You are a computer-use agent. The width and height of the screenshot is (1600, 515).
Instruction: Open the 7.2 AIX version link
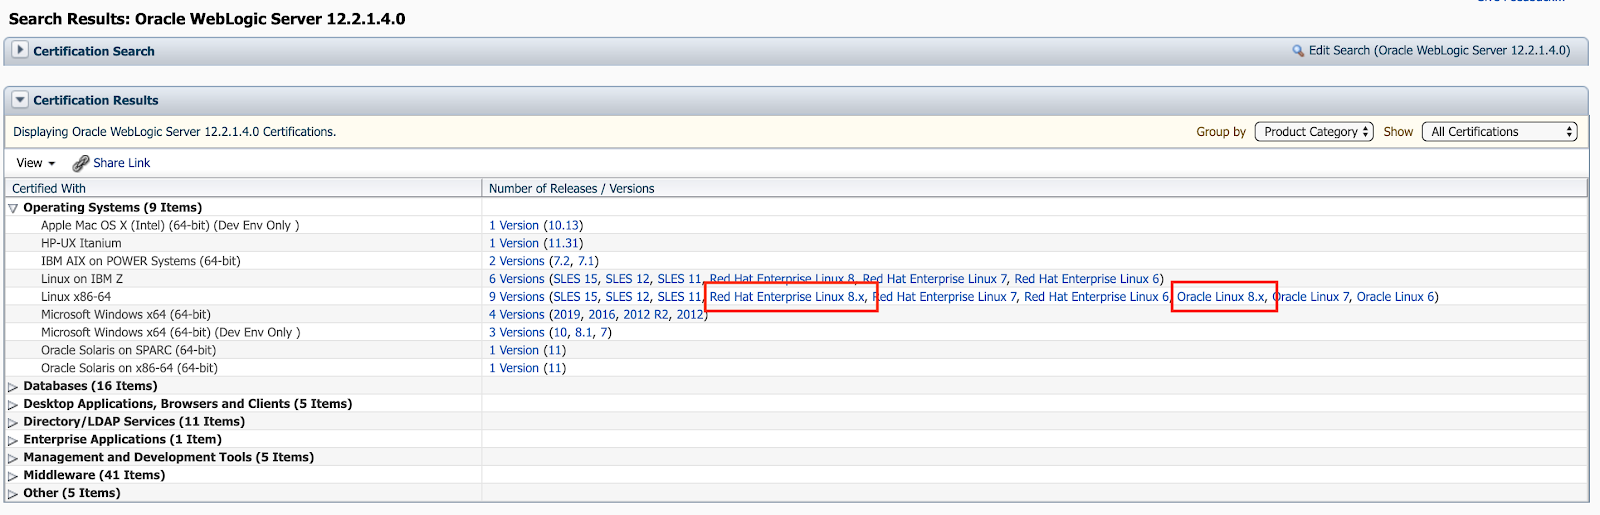coord(562,261)
